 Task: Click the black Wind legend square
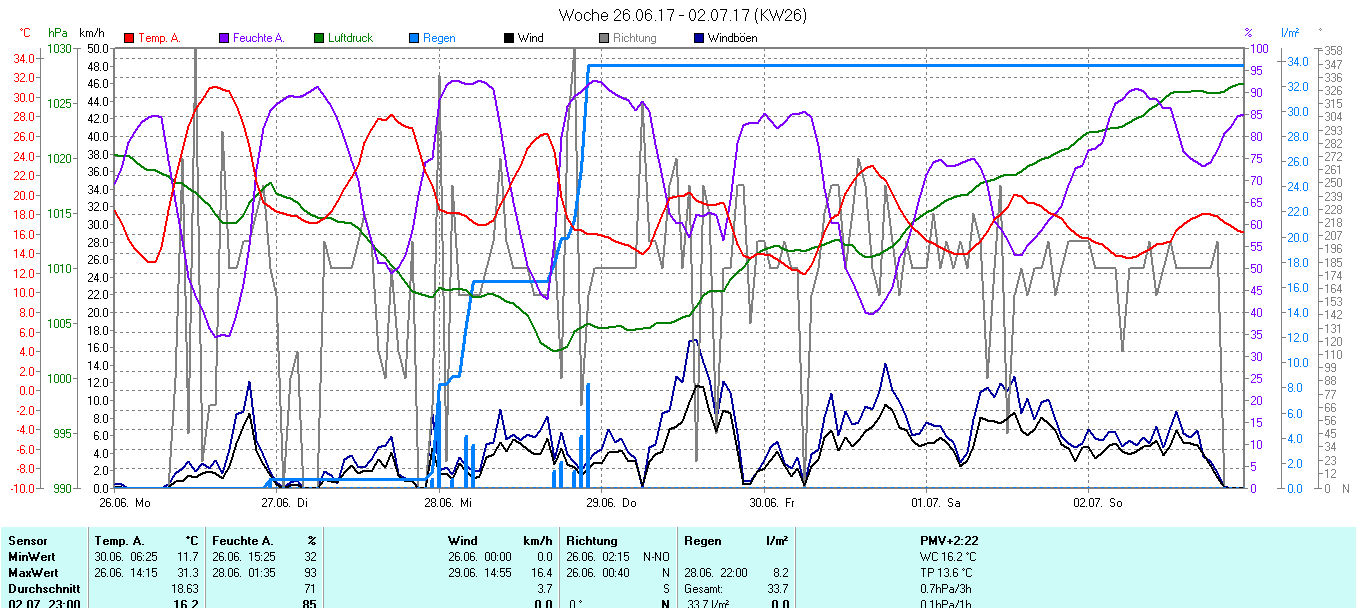coord(509,38)
